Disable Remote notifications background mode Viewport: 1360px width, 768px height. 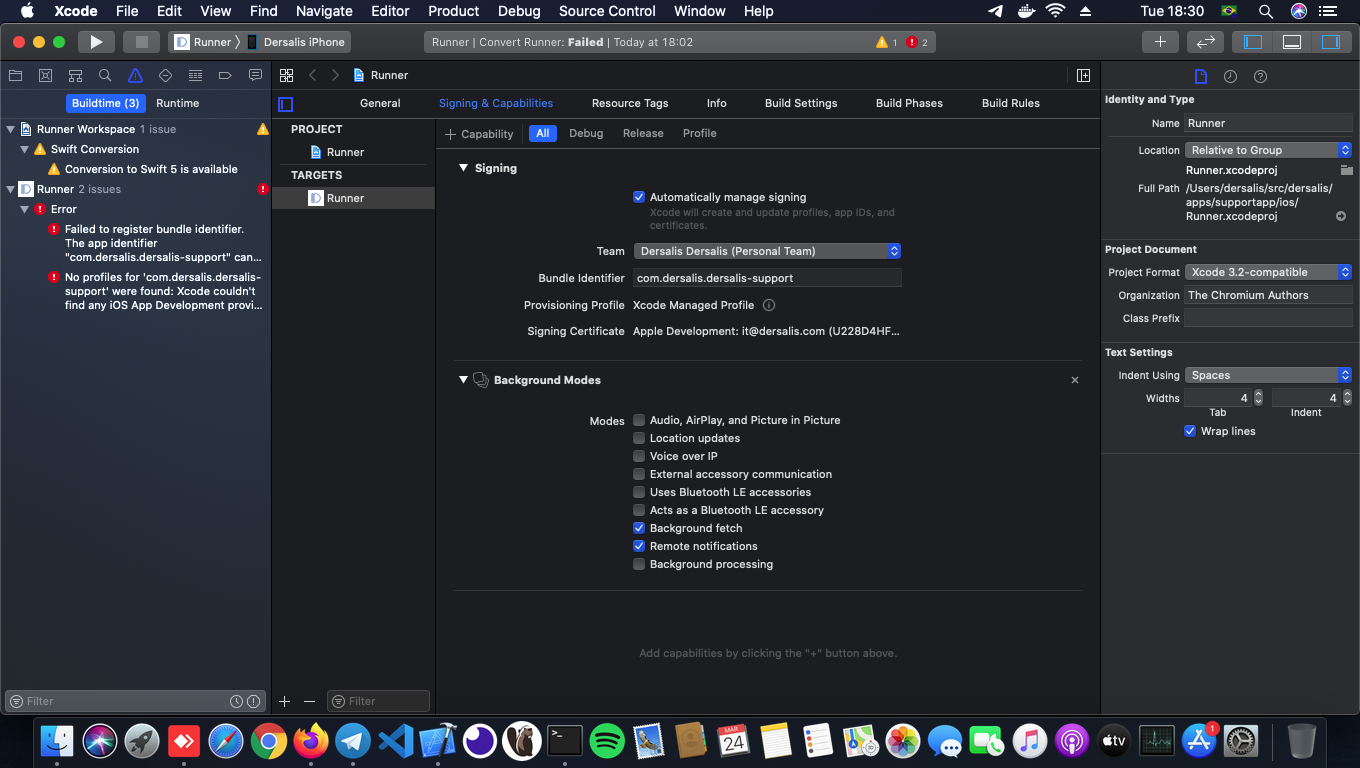tap(639, 546)
